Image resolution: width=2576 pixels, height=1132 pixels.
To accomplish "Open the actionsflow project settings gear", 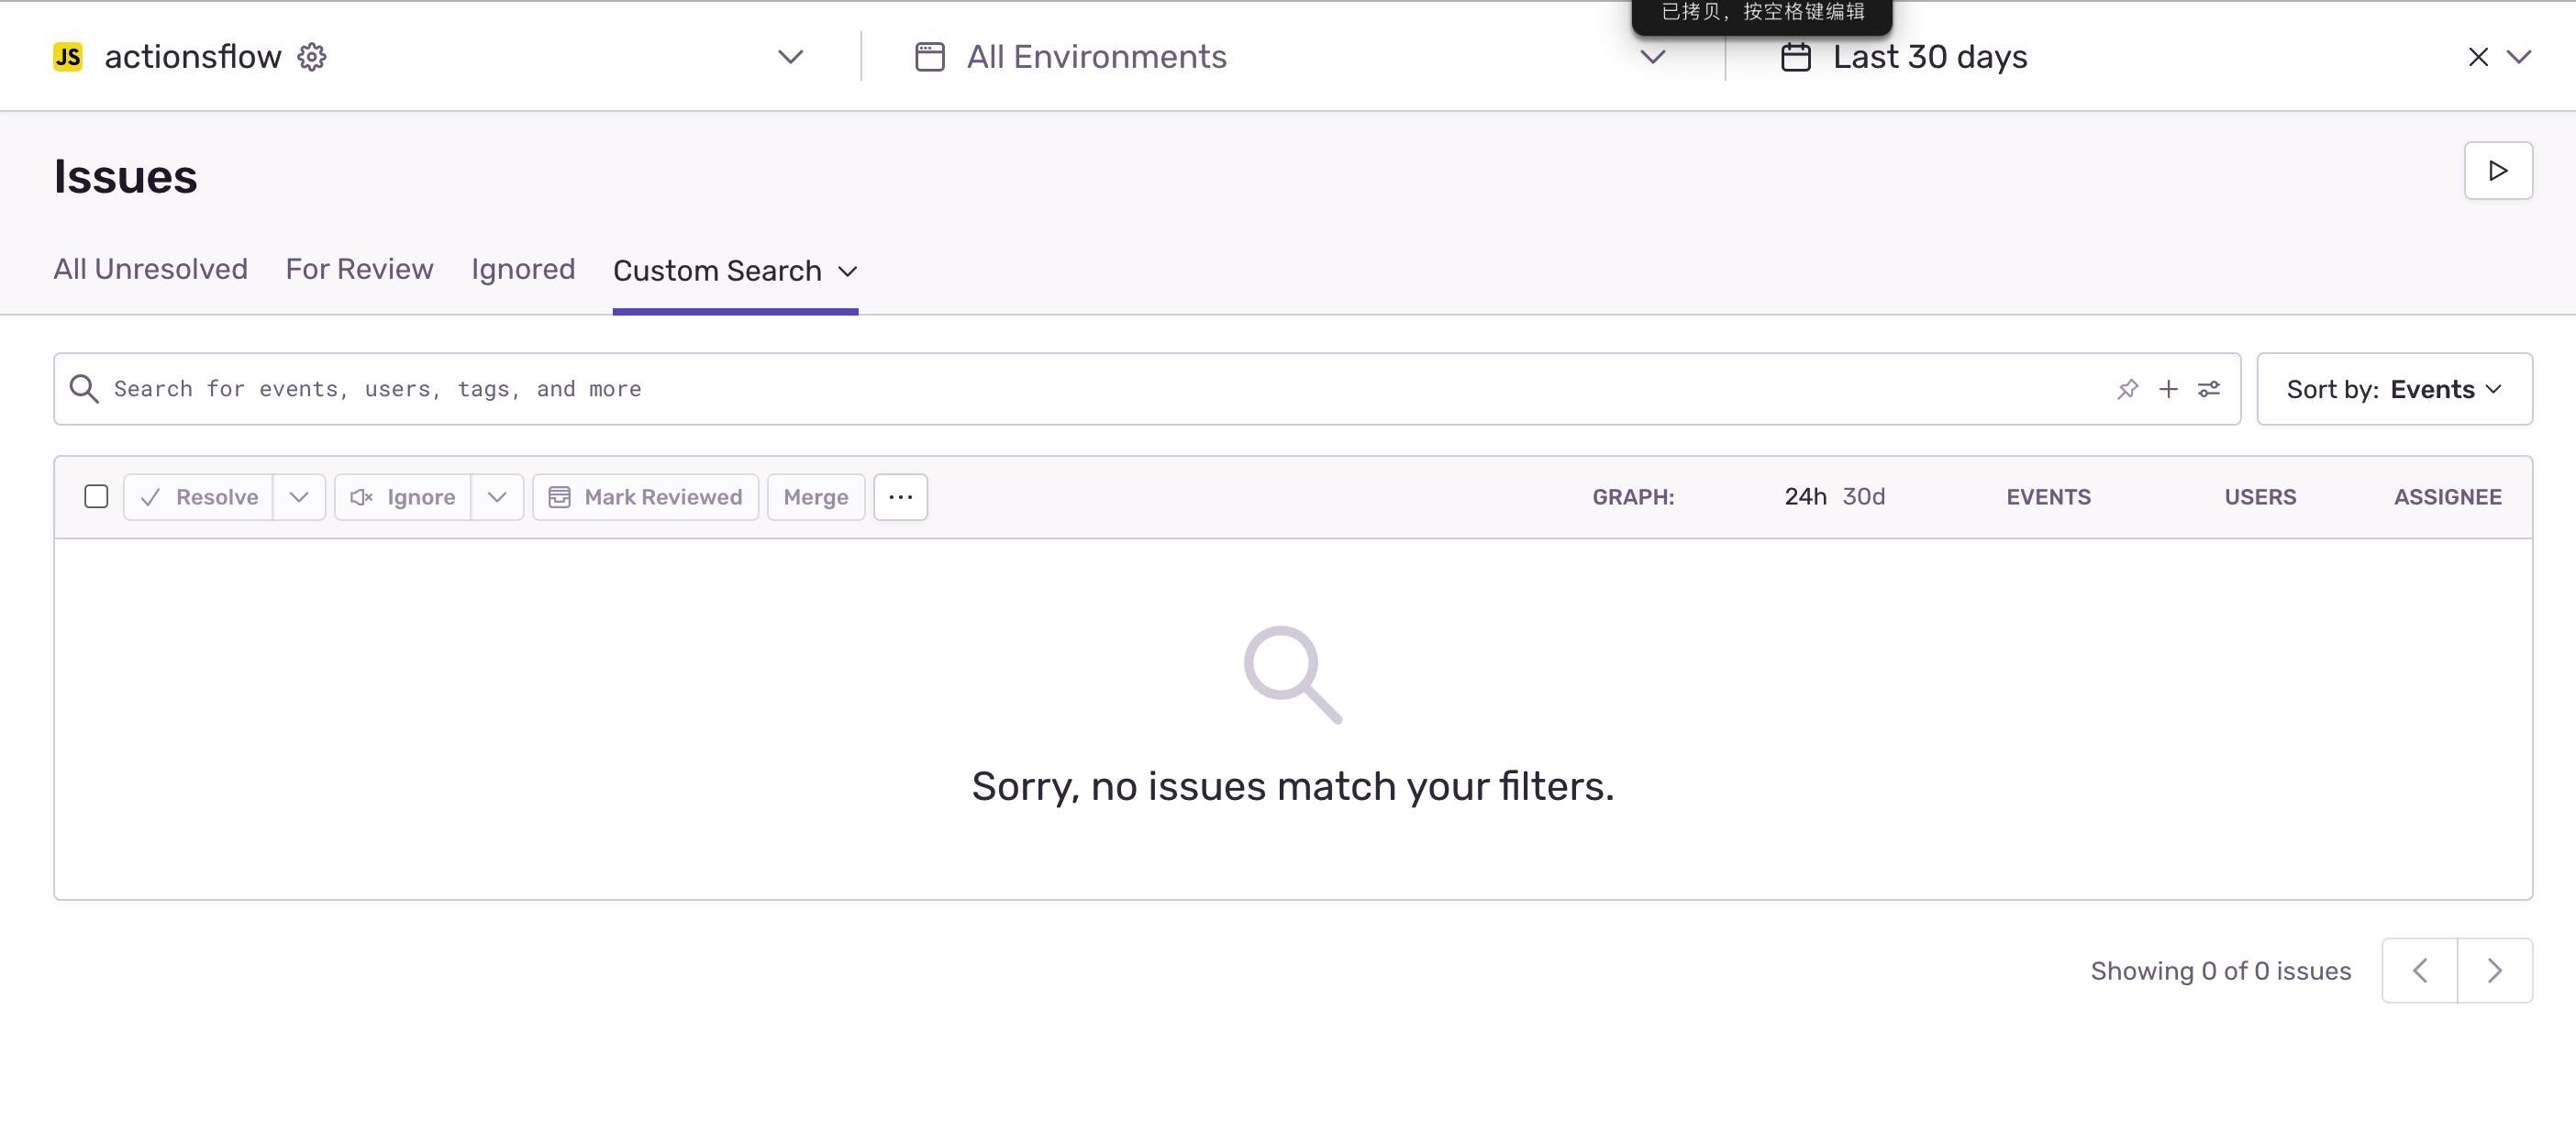I will tap(311, 56).
